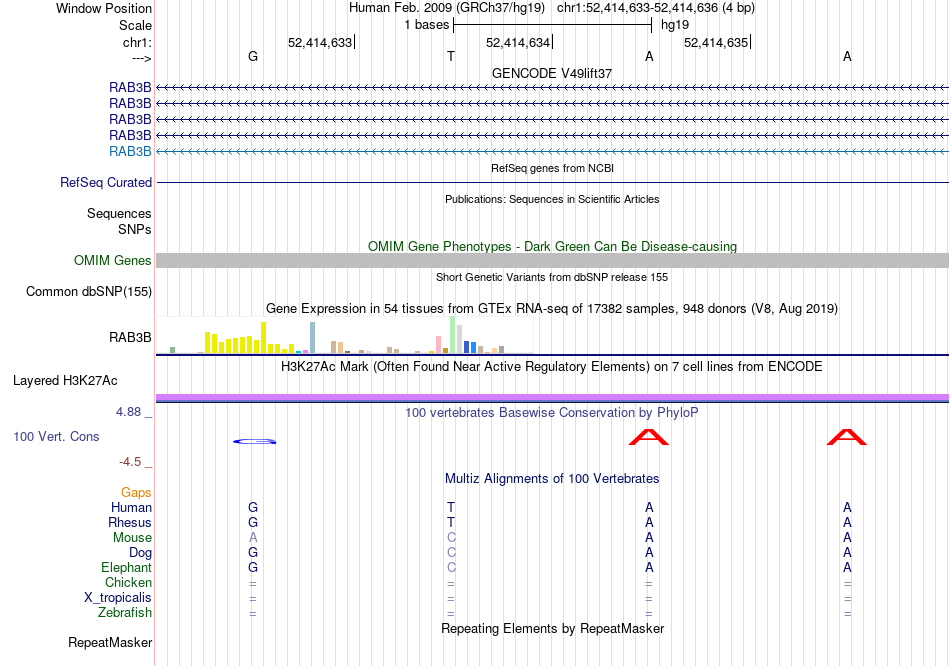Click the blue G logo in PhyloP track

click(x=254, y=441)
